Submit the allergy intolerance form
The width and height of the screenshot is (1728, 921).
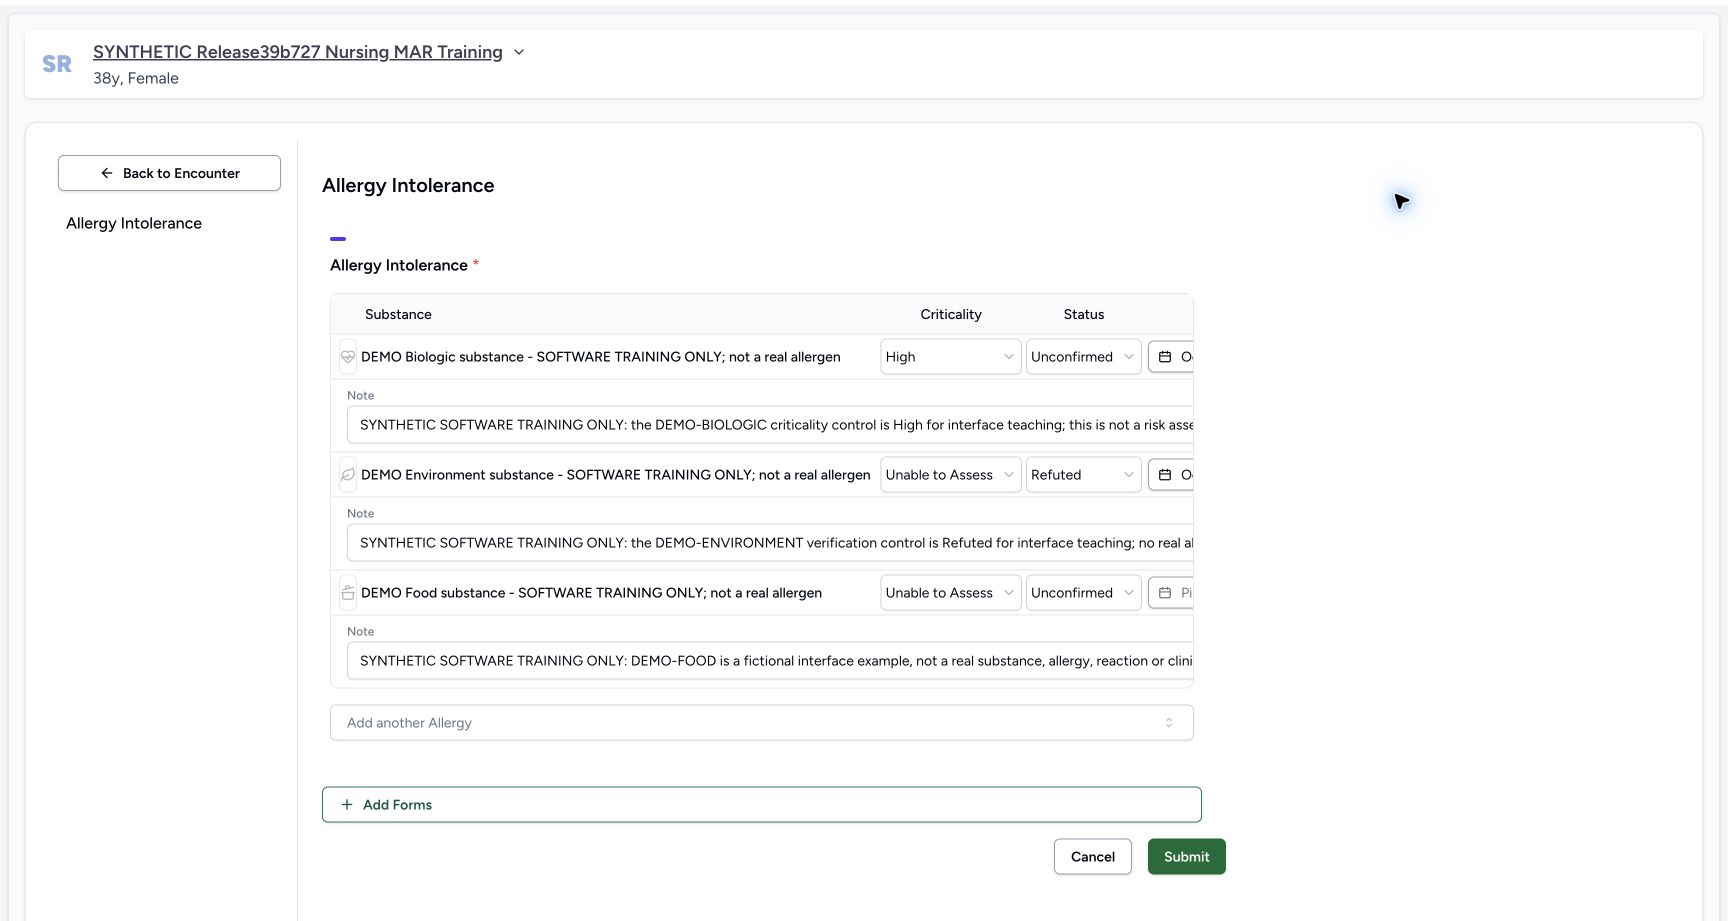1187,857
